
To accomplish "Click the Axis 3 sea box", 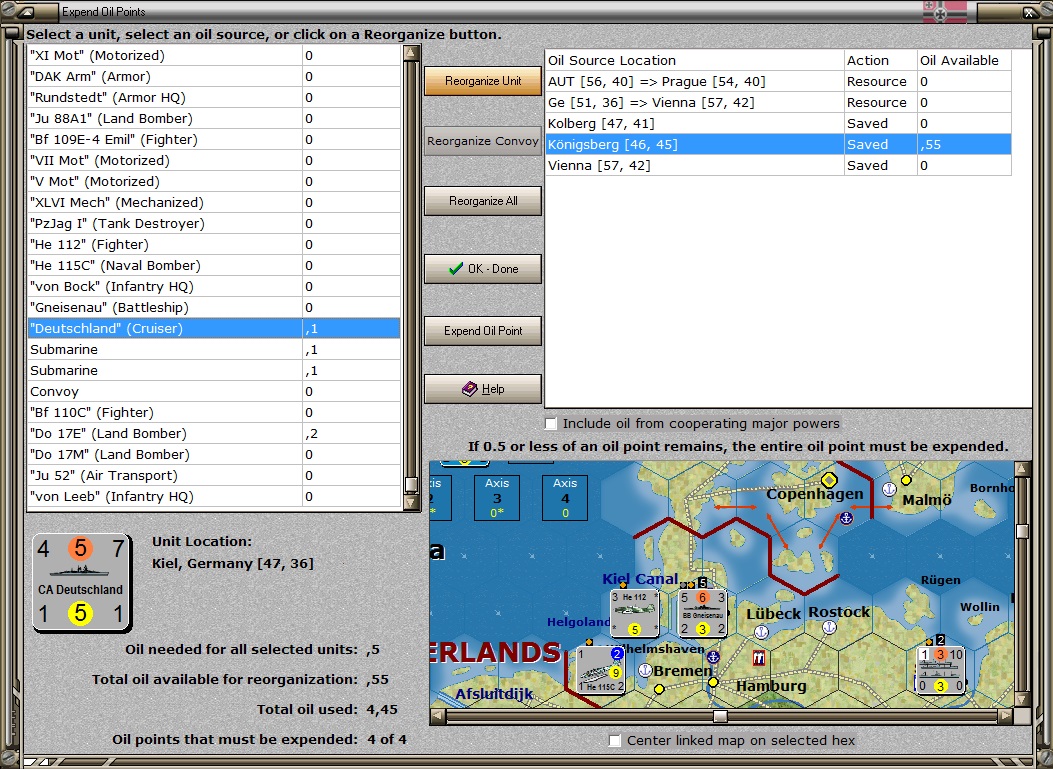I will pos(497,498).
